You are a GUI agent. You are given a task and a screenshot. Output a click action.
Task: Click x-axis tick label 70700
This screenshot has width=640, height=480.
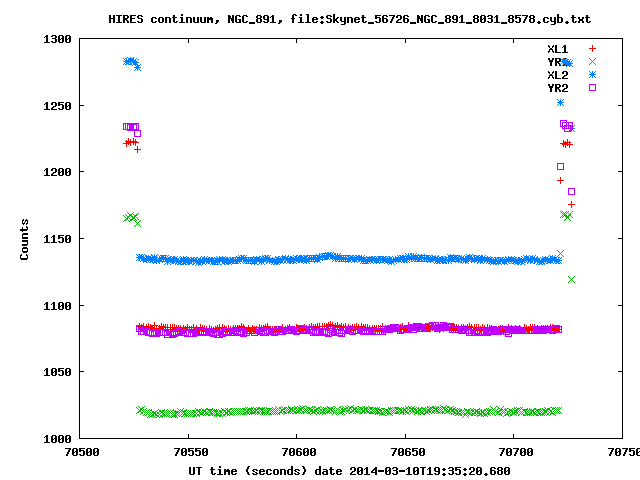click(516, 452)
